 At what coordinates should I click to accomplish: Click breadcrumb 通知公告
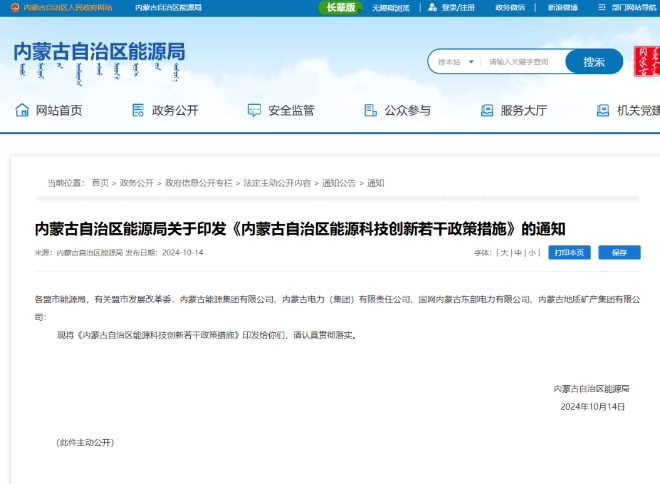(x=339, y=183)
